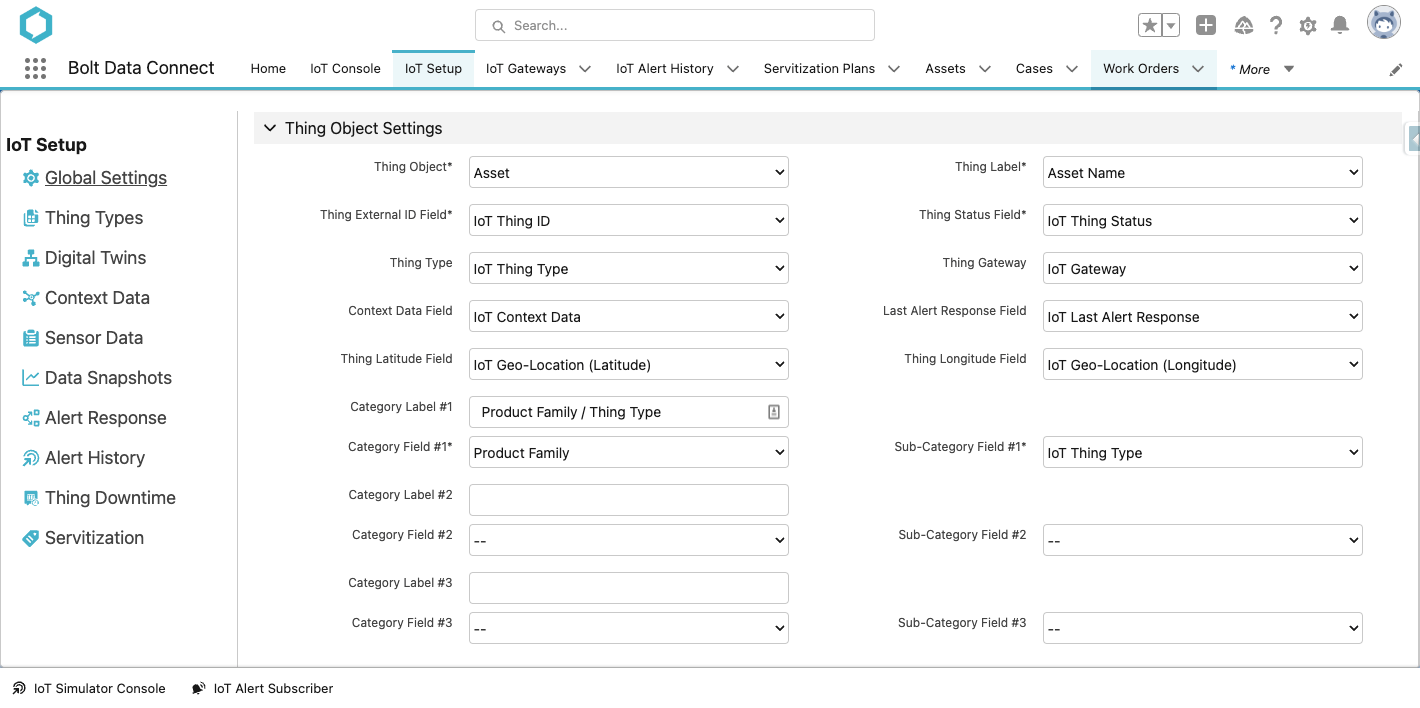Open the Context Data Field dropdown
The height and width of the screenshot is (708, 1420).
coord(629,316)
